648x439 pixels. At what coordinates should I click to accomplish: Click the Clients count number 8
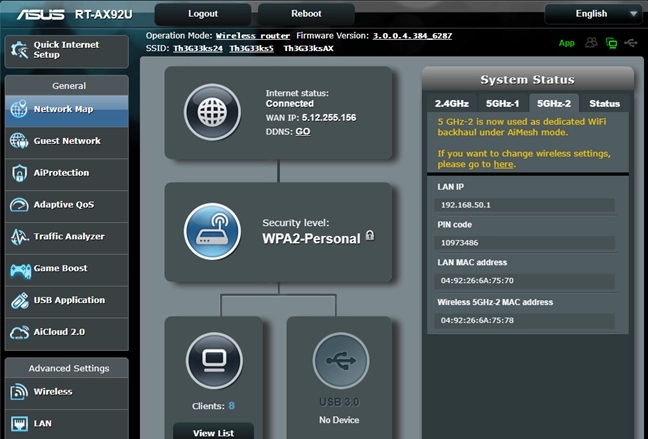click(231, 406)
